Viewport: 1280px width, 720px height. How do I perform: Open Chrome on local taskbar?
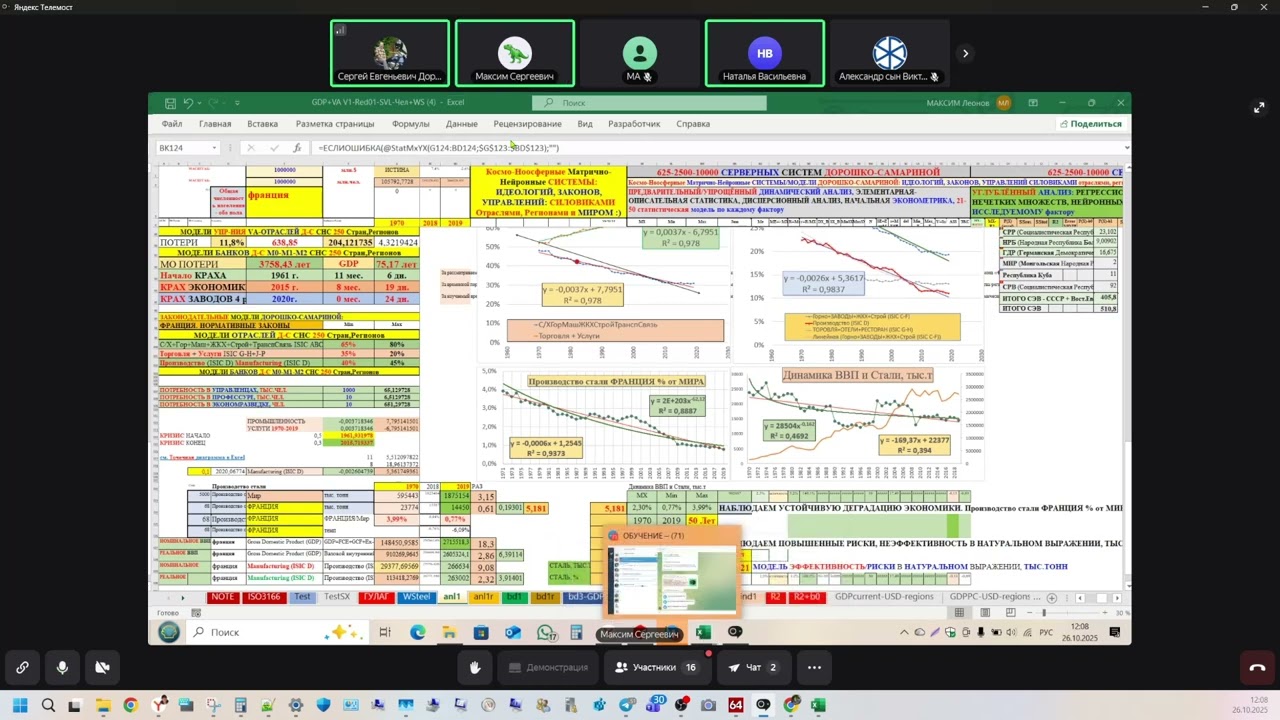(130, 706)
